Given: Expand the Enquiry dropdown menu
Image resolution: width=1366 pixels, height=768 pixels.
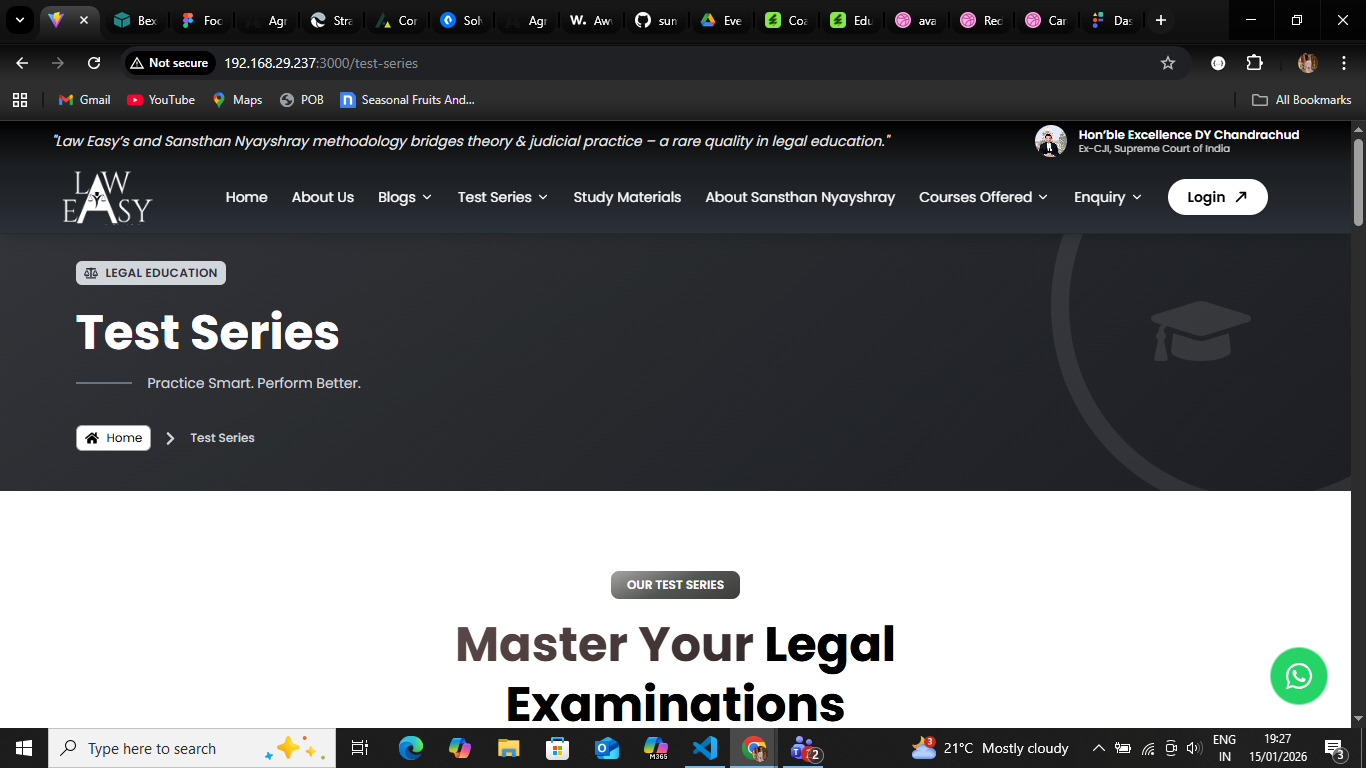Looking at the screenshot, I should tap(1107, 197).
